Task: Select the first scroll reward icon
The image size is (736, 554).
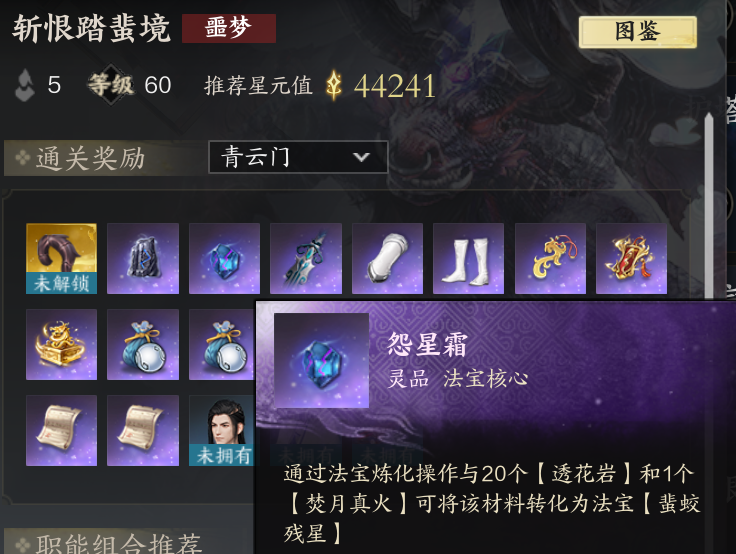Action: (61, 431)
